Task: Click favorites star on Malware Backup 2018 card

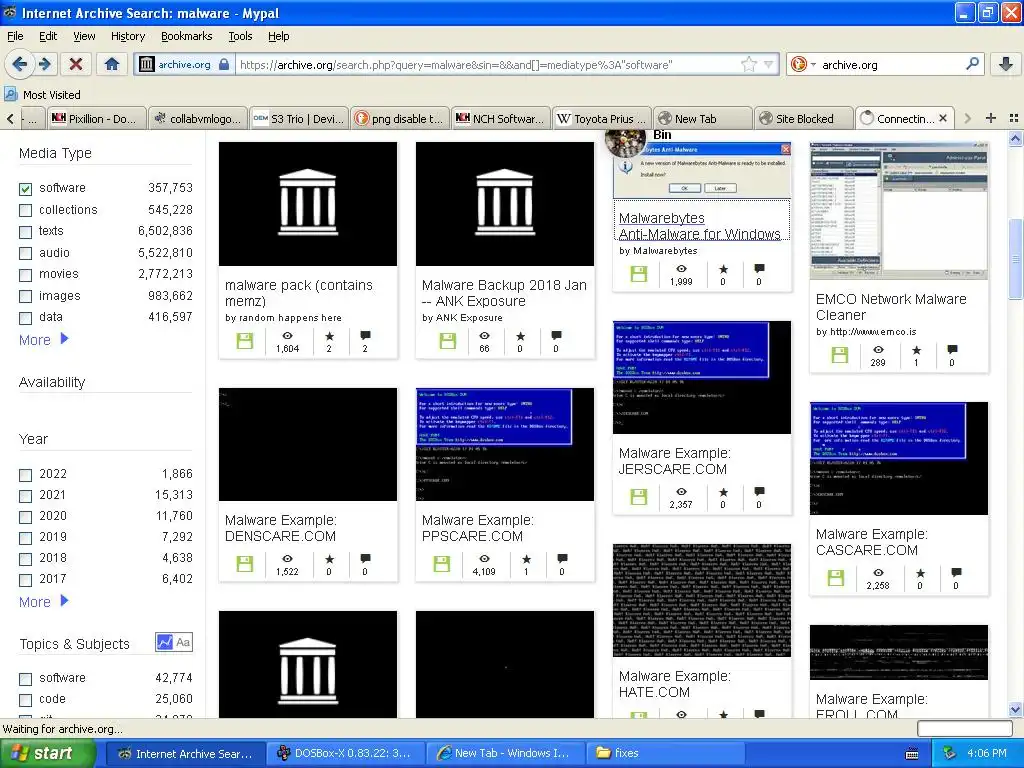Action: coord(520,336)
